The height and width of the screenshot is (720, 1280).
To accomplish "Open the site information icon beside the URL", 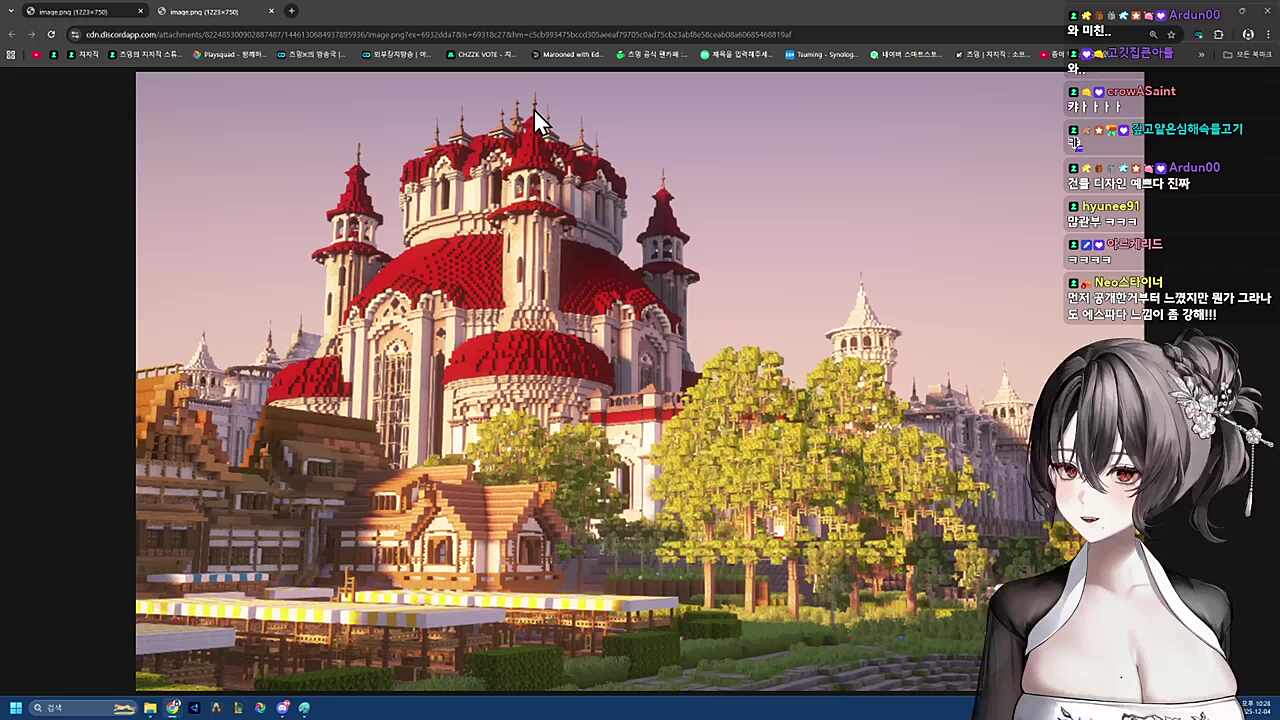I will tap(75, 34).
